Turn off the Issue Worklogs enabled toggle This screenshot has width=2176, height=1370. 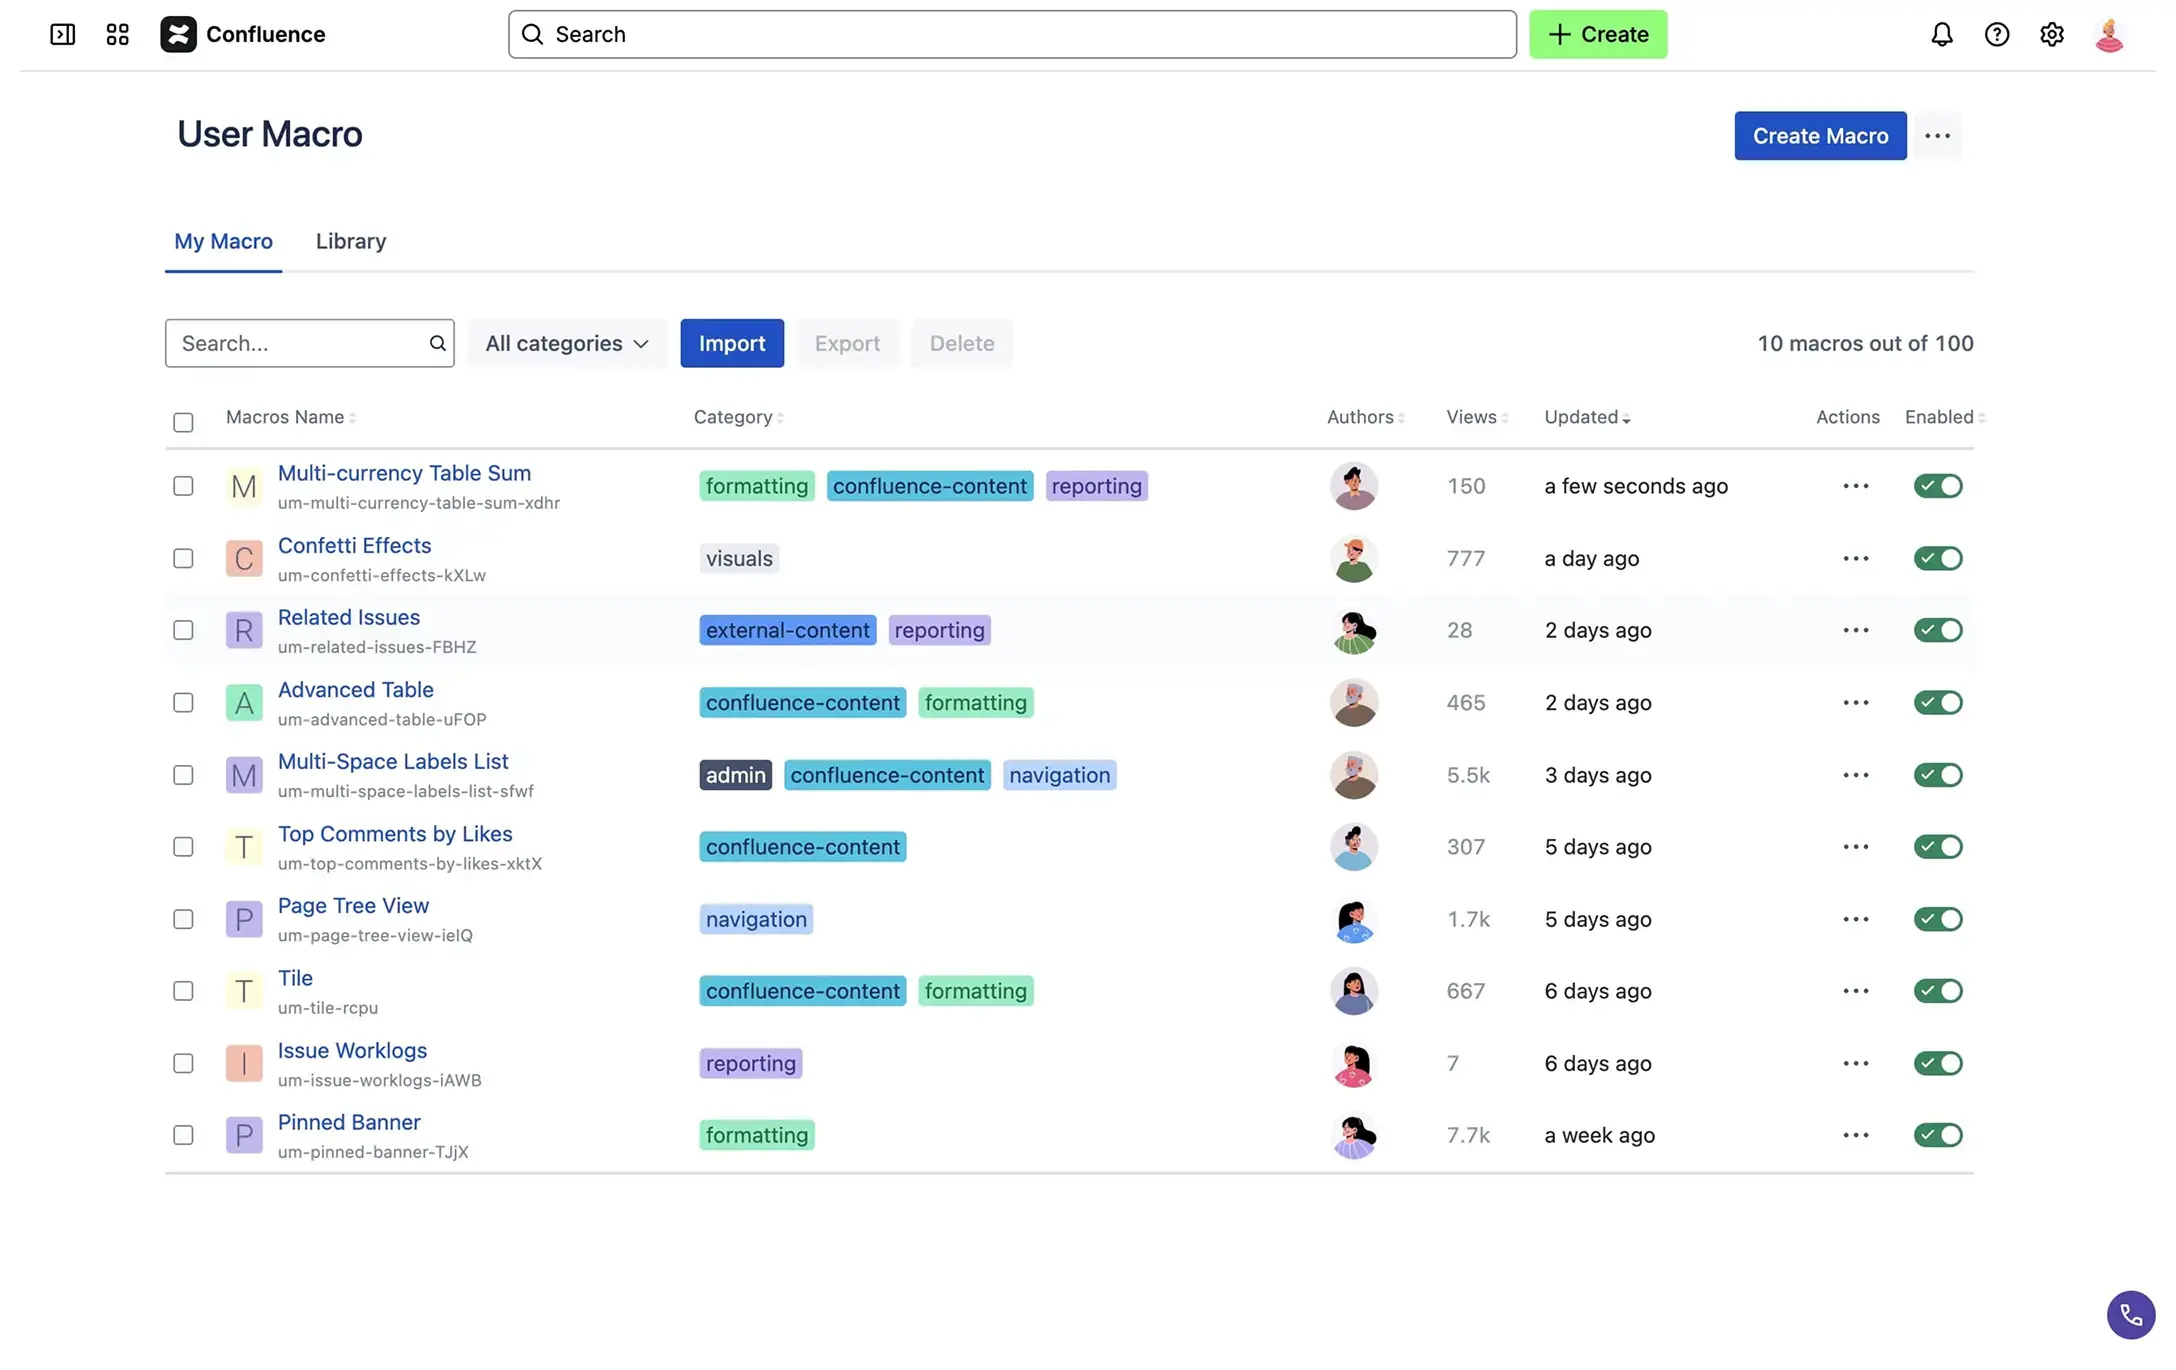click(1938, 1063)
